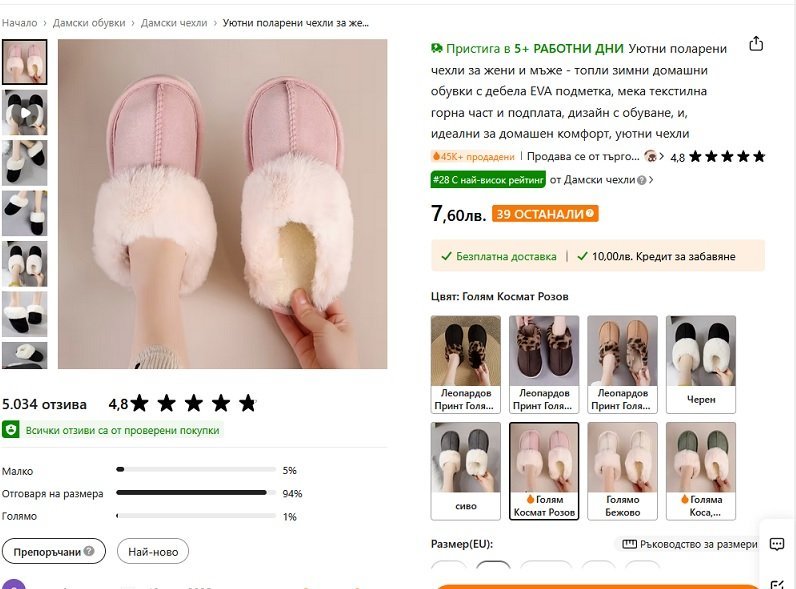Switch reviews sorting to 'Най-ново'
796x589 pixels.
click(152, 551)
